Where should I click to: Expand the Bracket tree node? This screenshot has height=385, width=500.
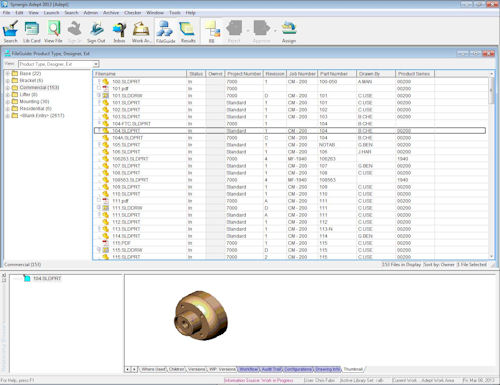[x=8, y=80]
